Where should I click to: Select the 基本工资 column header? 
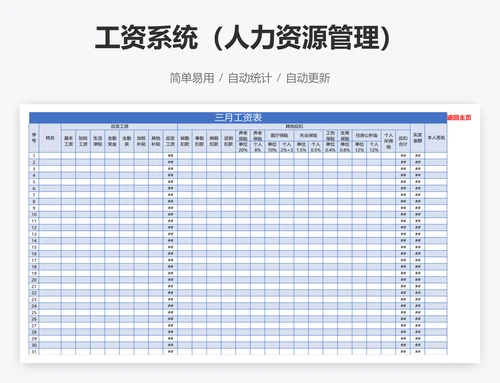pyautogui.click(x=68, y=141)
